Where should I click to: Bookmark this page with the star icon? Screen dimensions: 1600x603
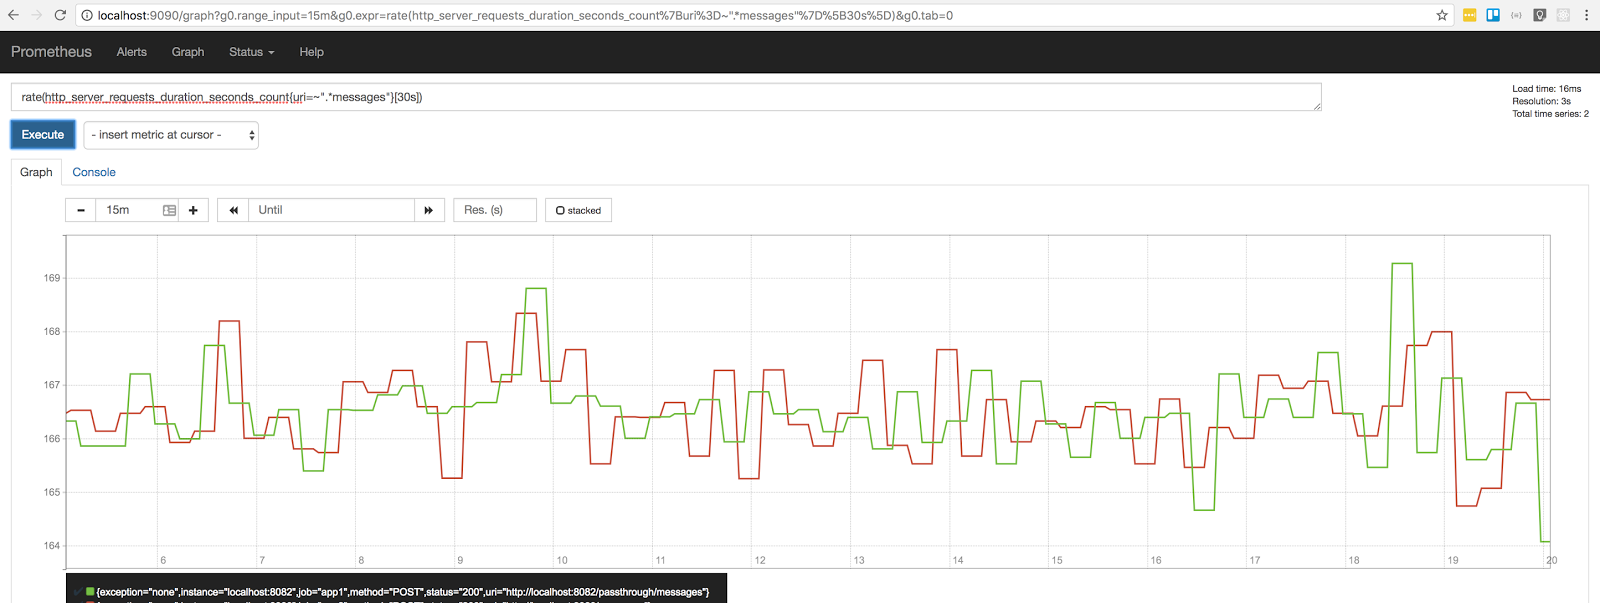(x=1442, y=15)
